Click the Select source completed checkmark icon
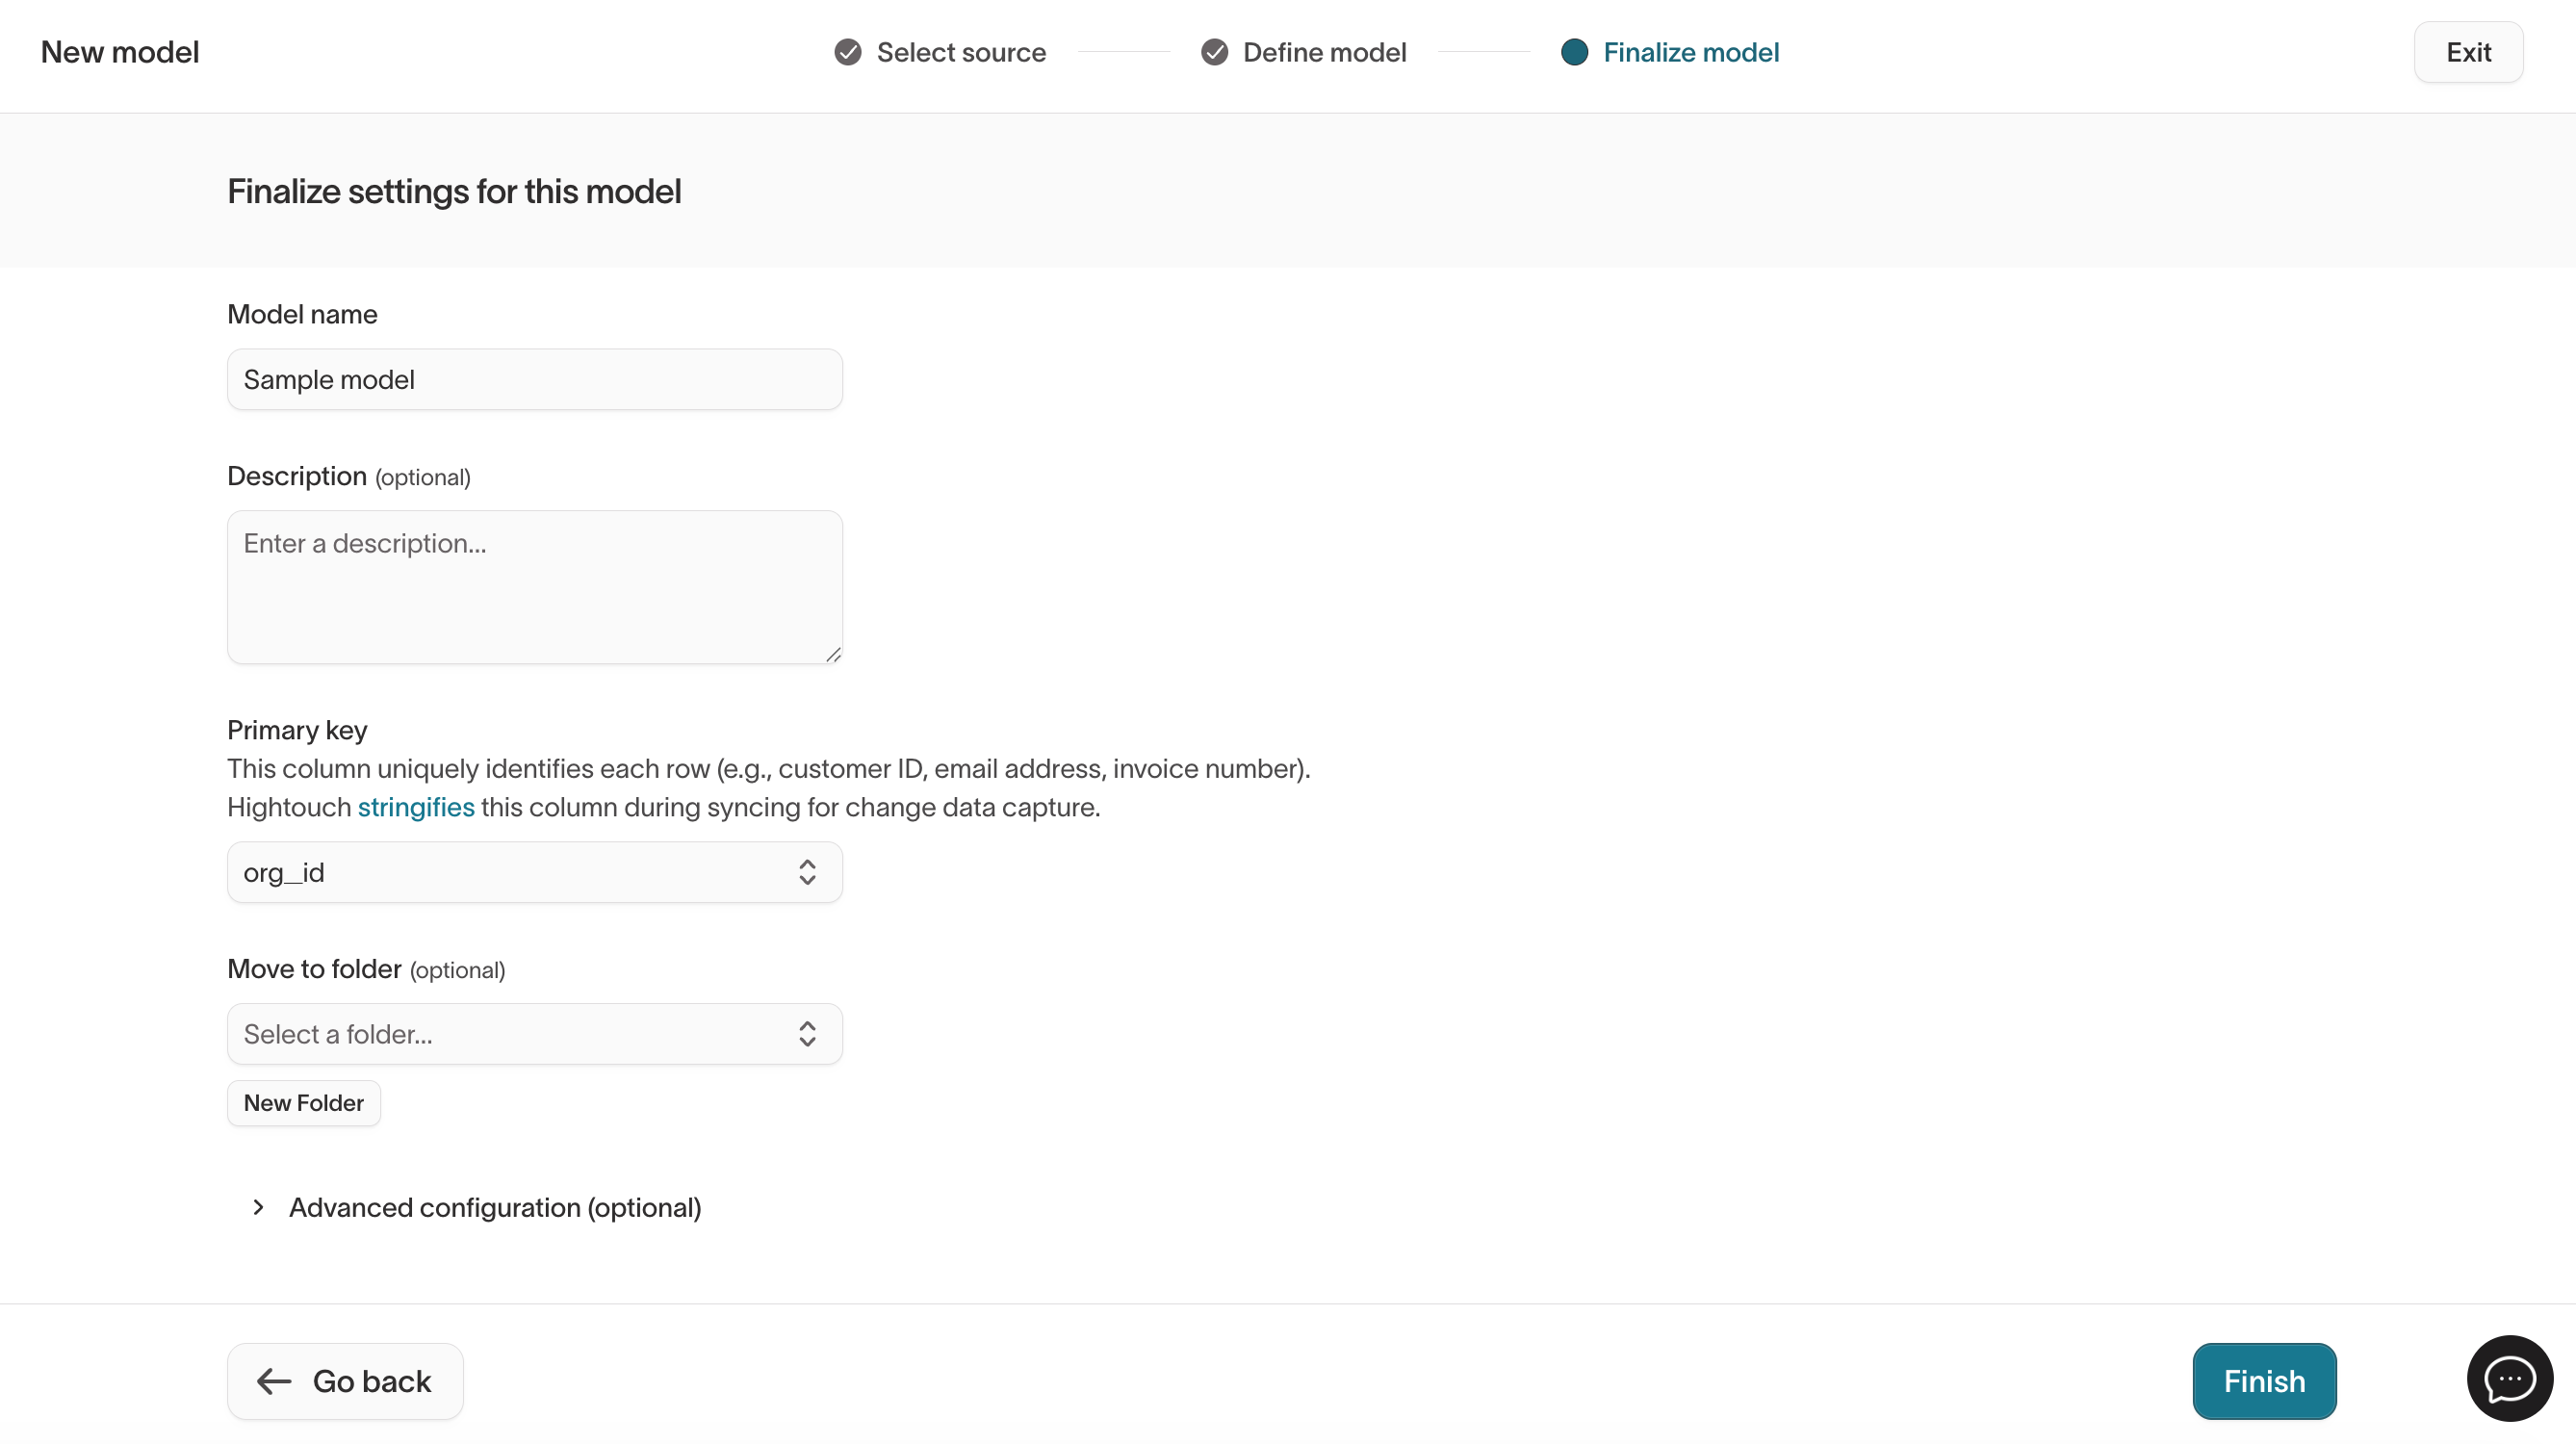The height and width of the screenshot is (1444, 2576). tap(847, 52)
